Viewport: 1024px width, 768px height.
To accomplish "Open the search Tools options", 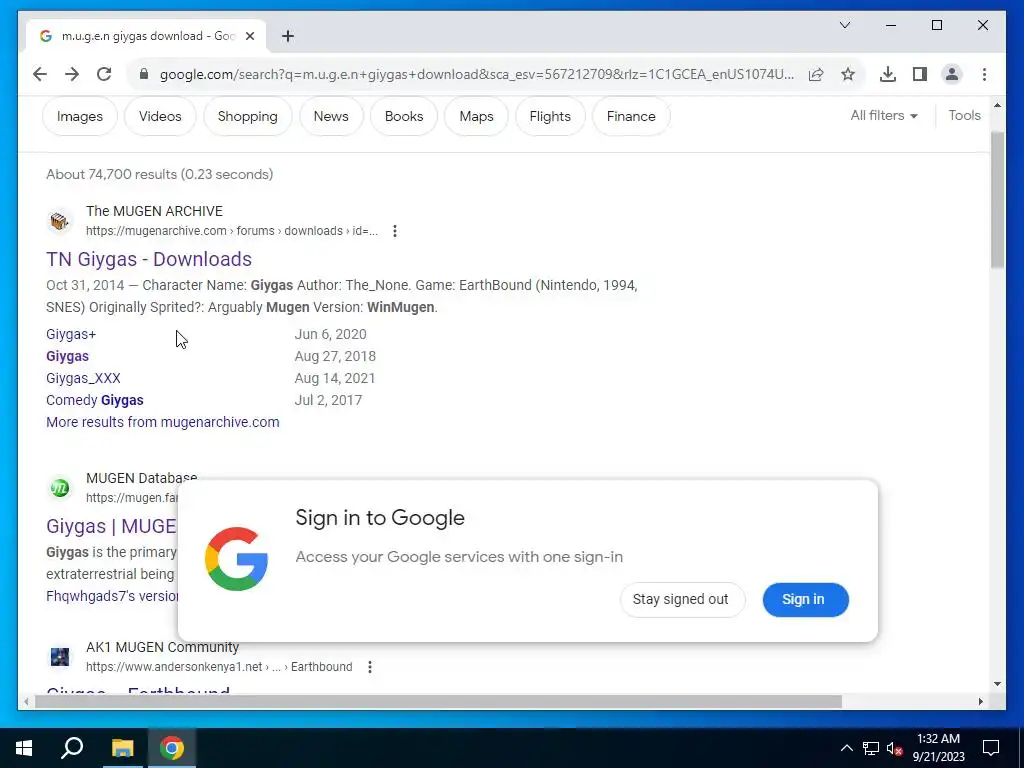I will [x=965, y=116].
